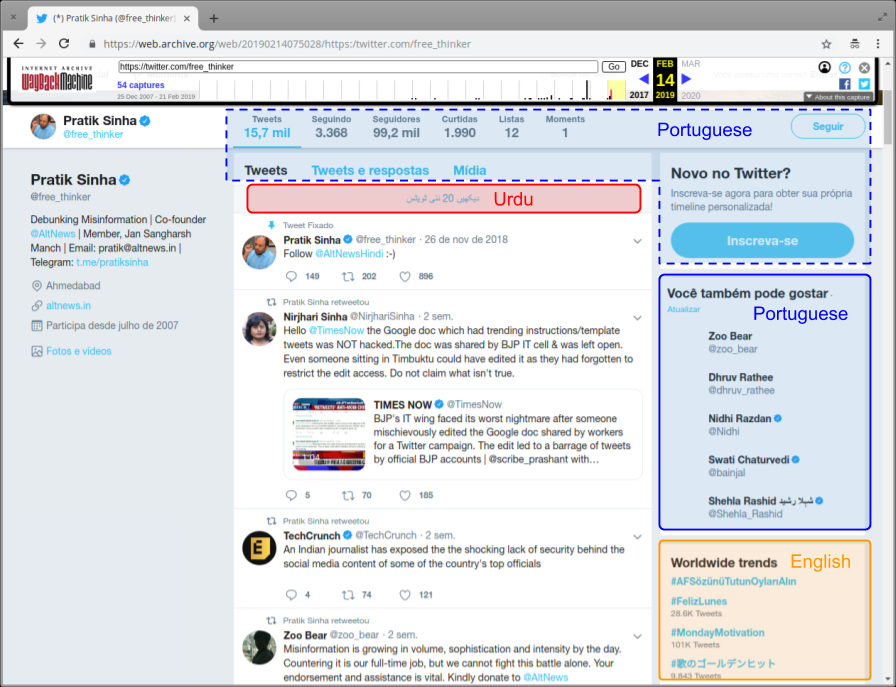Screen dimensions: 896x687
Task: Click Atualizar to refresh suggestions
Action: coord(683,309)
